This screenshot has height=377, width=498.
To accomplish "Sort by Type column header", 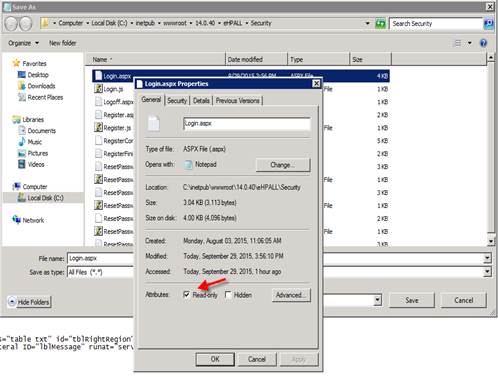I will pos(318,59).
